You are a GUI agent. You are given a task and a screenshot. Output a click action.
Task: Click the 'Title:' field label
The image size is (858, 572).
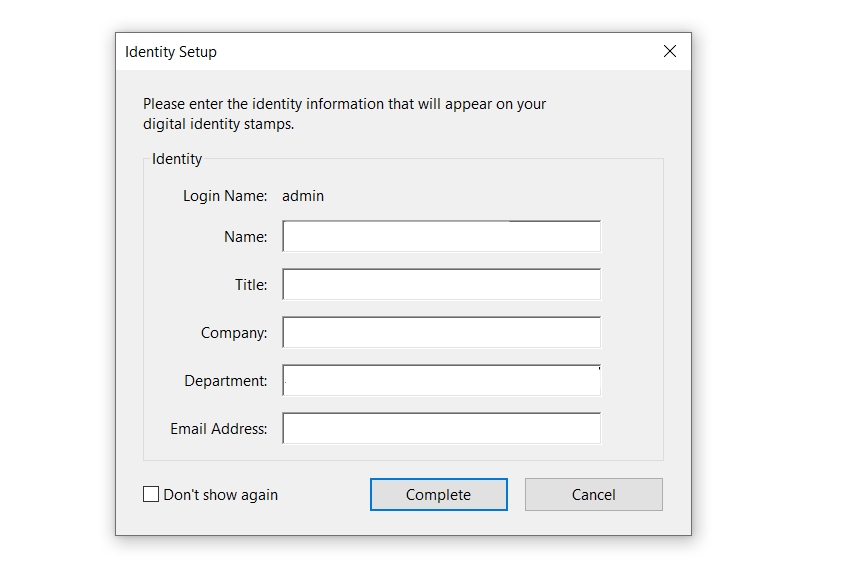[x=251, y=285]
